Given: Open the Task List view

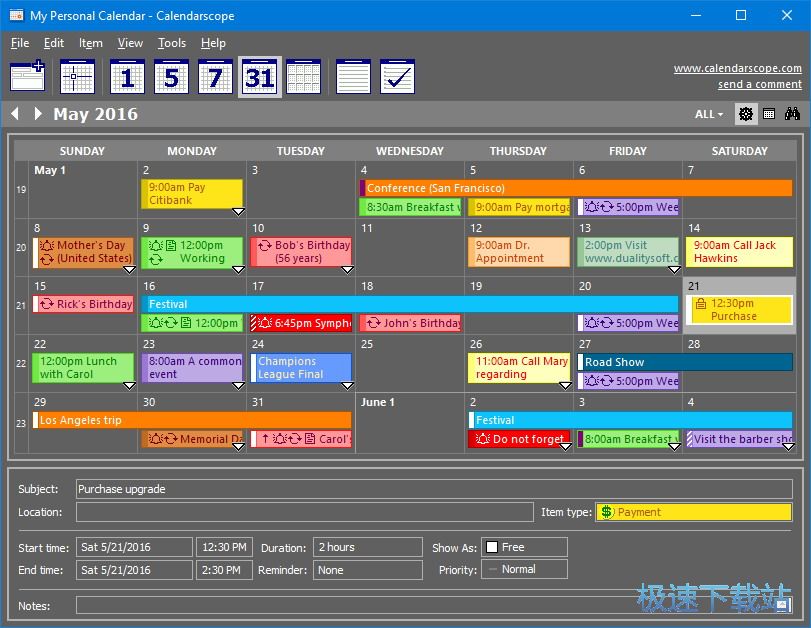Looking at the screenshot, I should (x=398, y=76).
